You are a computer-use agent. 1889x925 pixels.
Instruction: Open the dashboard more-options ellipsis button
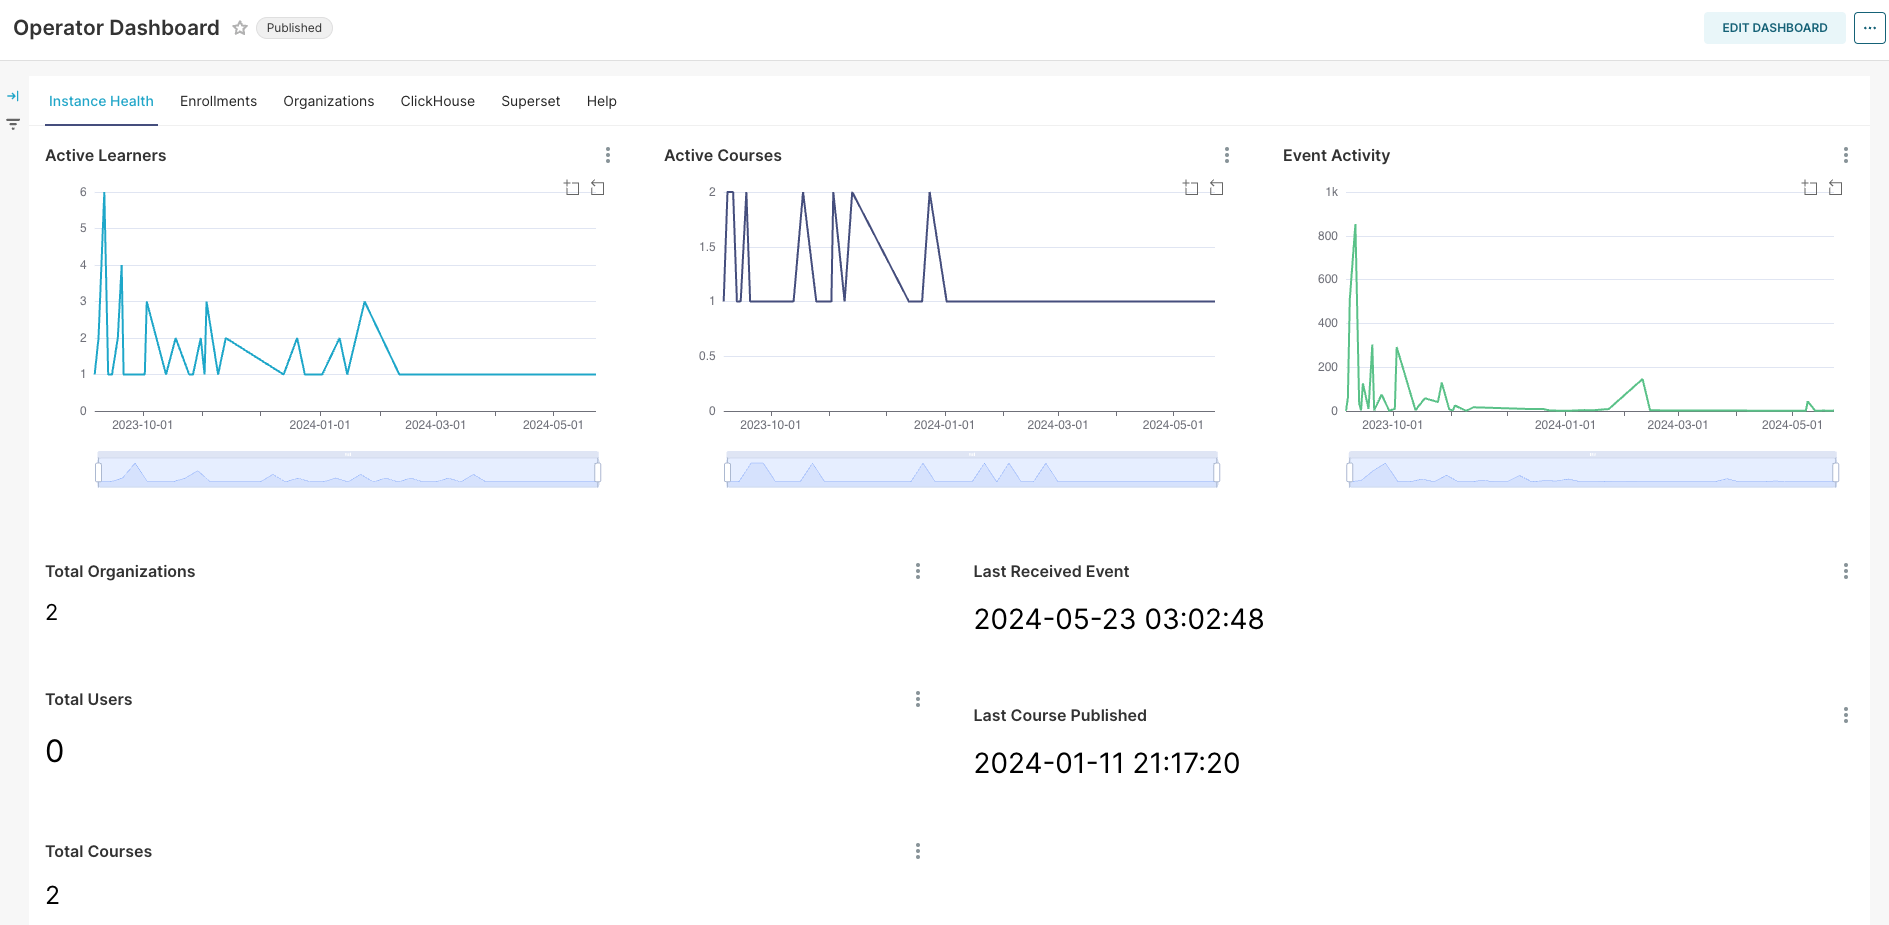pyautogui.click(x=1869, y=28)
